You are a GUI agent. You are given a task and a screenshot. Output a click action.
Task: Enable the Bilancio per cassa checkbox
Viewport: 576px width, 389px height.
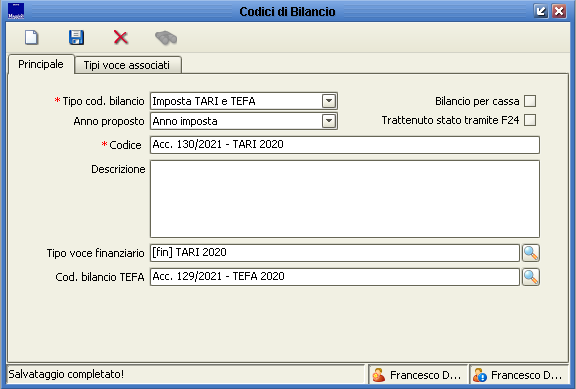(x=530, y=101)
